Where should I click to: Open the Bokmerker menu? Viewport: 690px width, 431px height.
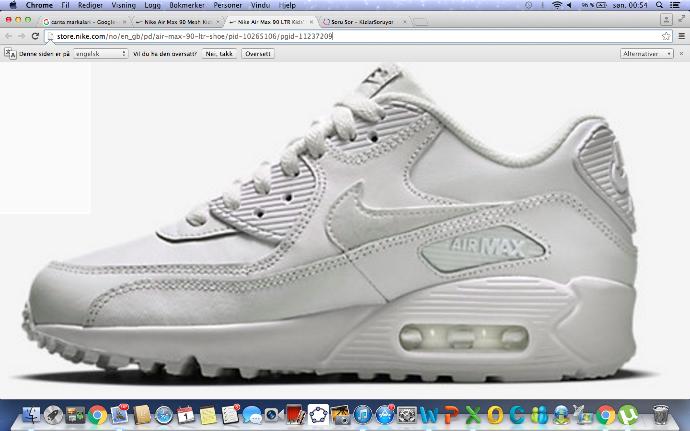(x=187, y=5)
